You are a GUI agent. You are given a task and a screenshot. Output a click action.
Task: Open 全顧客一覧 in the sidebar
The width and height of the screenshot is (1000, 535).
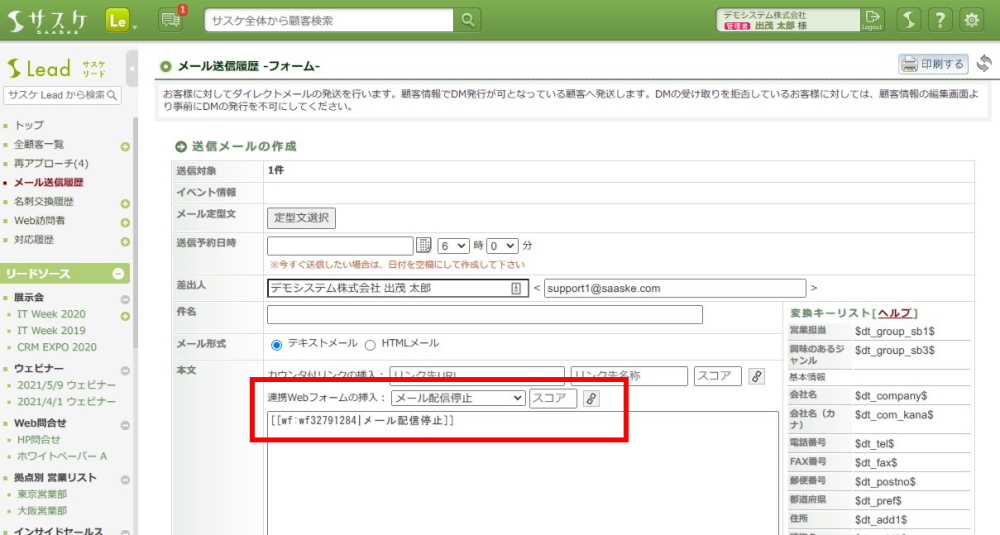click(40, 145)
